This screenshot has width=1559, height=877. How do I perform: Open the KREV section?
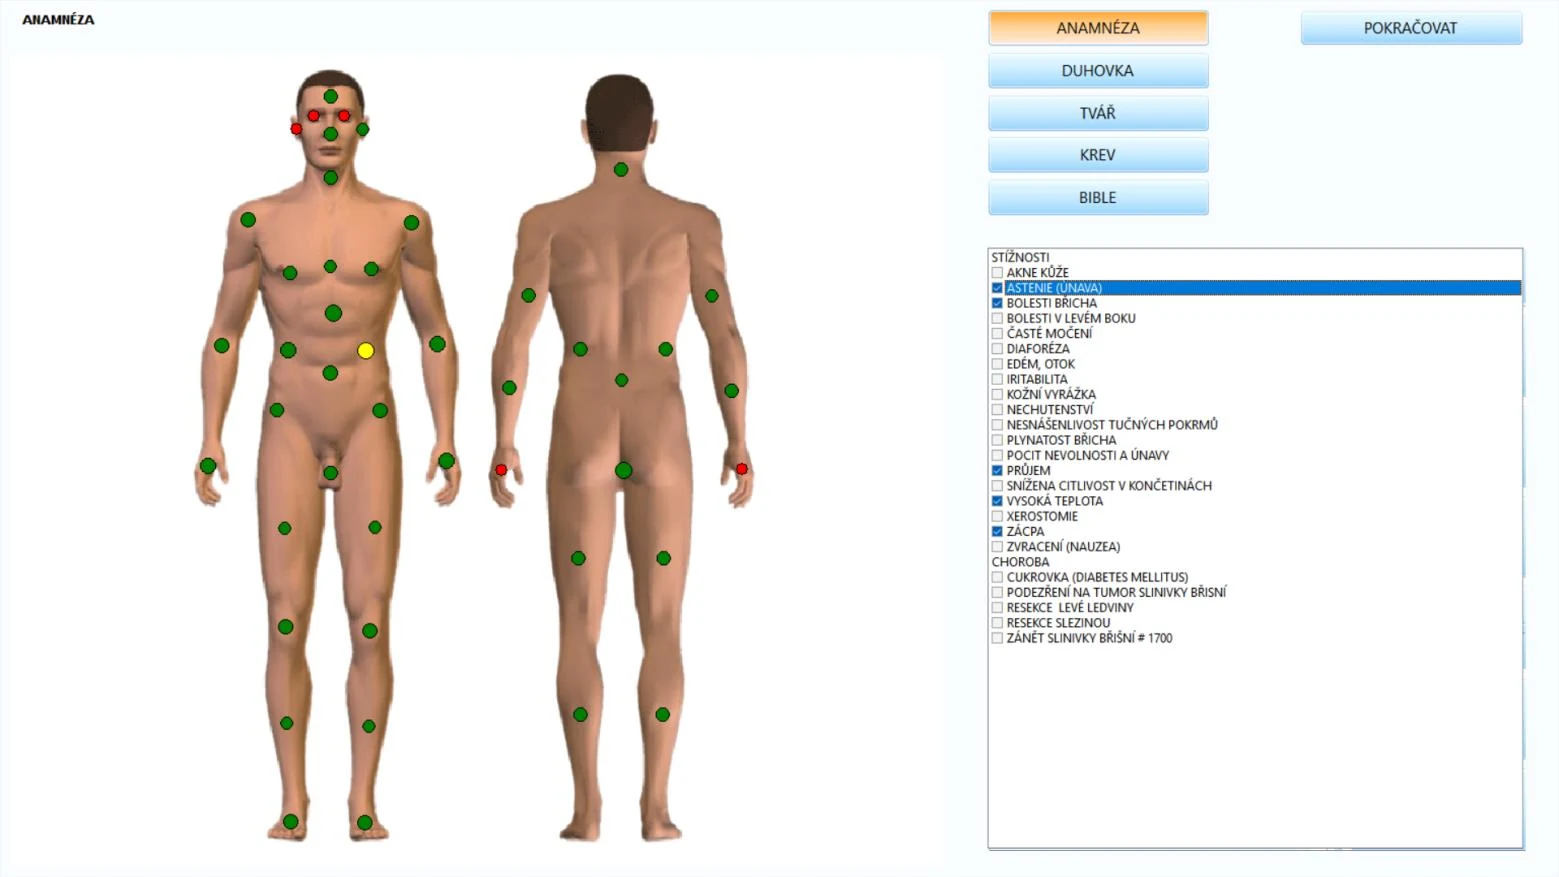click(1098, 155)
